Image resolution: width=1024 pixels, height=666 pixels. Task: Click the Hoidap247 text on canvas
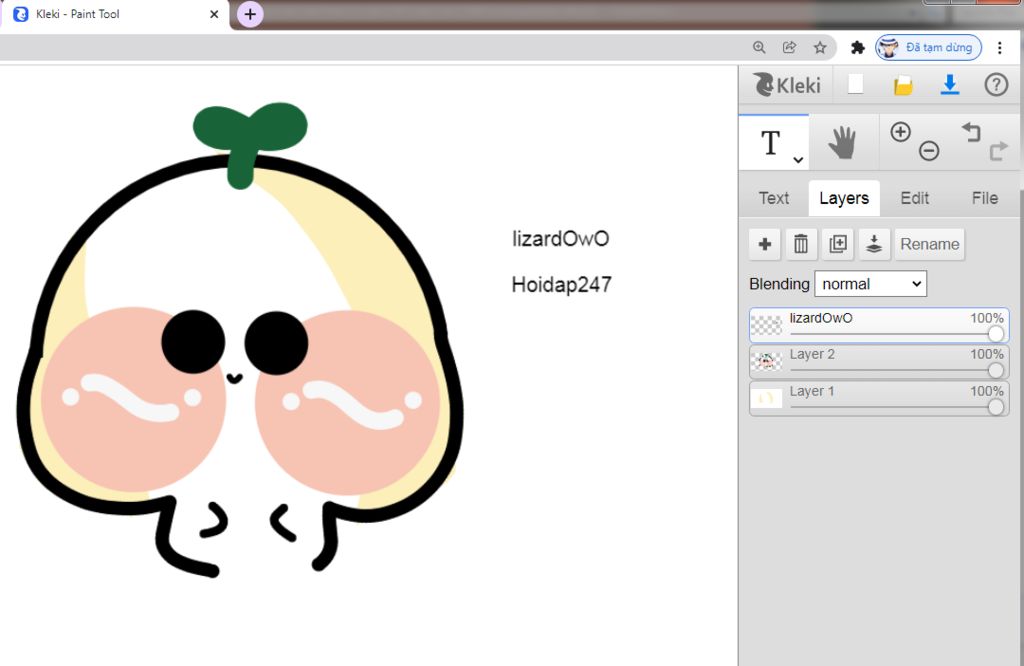click(x=562, y=285)
